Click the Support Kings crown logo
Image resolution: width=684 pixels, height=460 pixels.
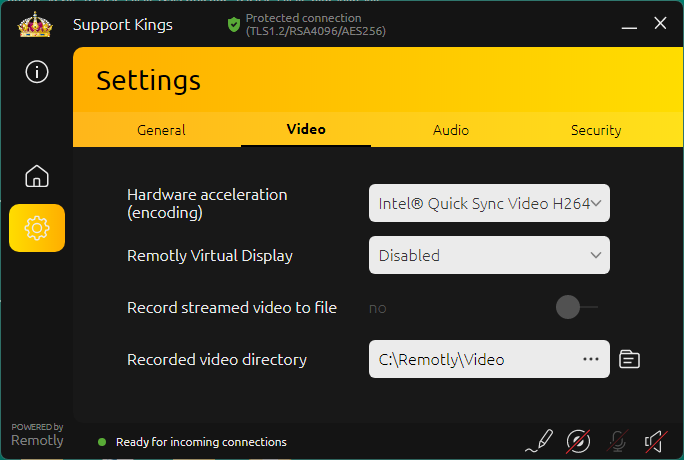(x=35, y=24)
